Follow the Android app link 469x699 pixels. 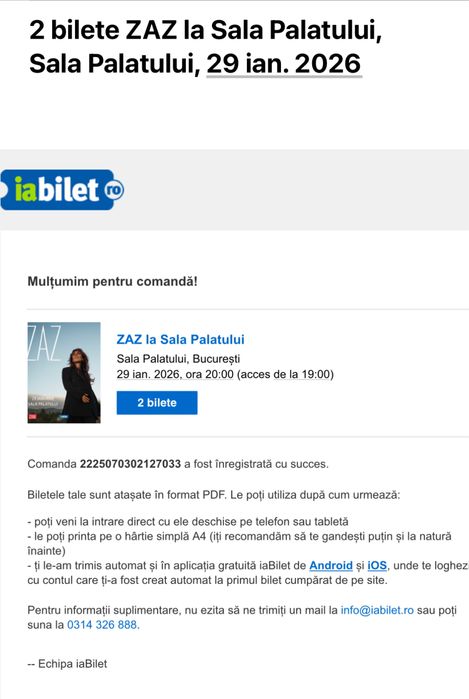[331, 565]
